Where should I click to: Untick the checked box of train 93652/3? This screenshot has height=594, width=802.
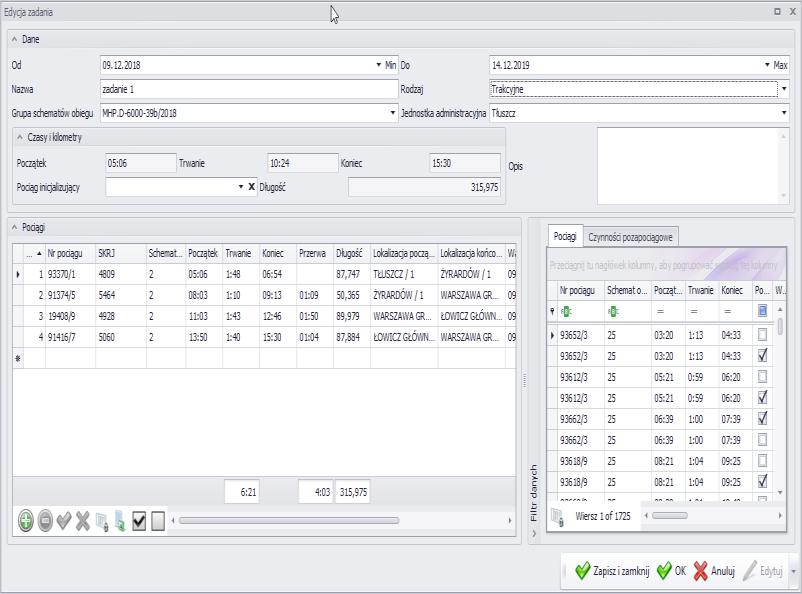tap(762, 355)
